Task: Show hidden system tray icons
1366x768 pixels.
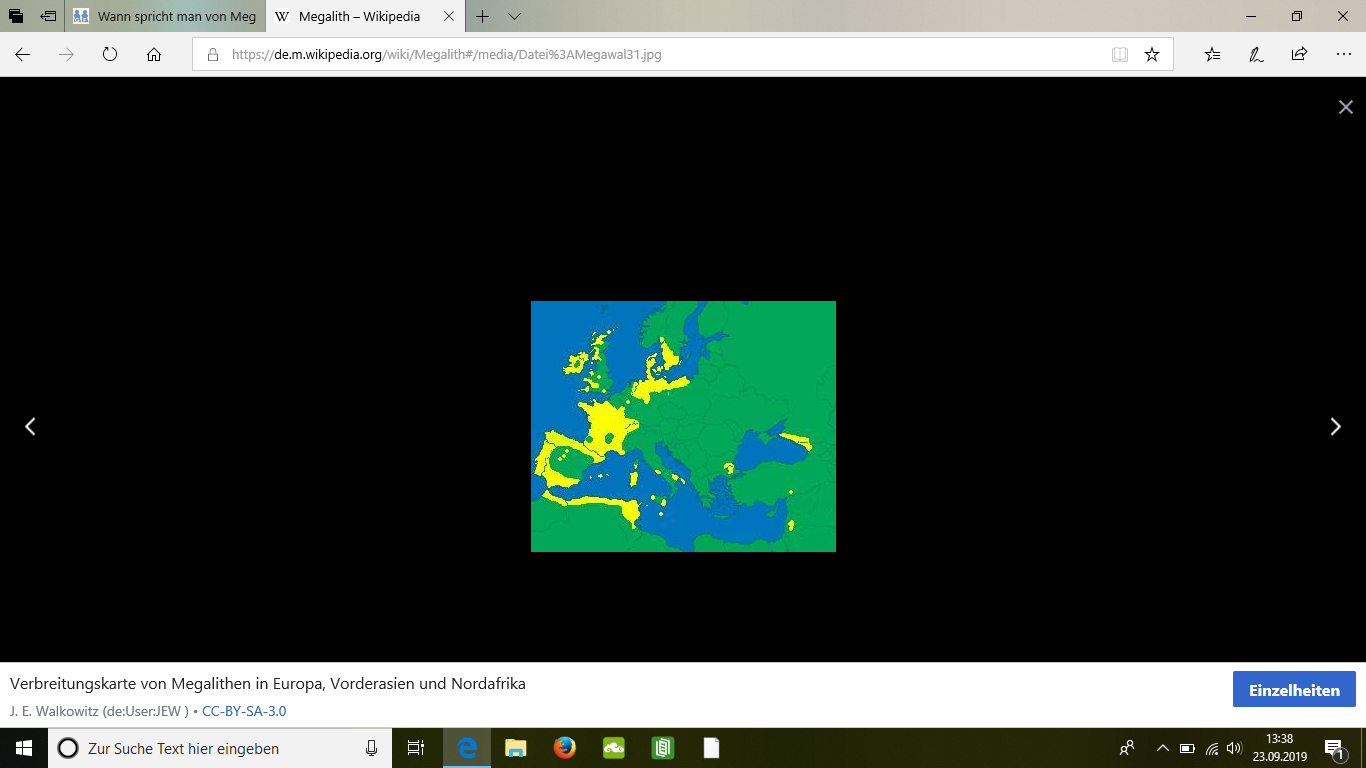Action: (x=1162, y=748)
